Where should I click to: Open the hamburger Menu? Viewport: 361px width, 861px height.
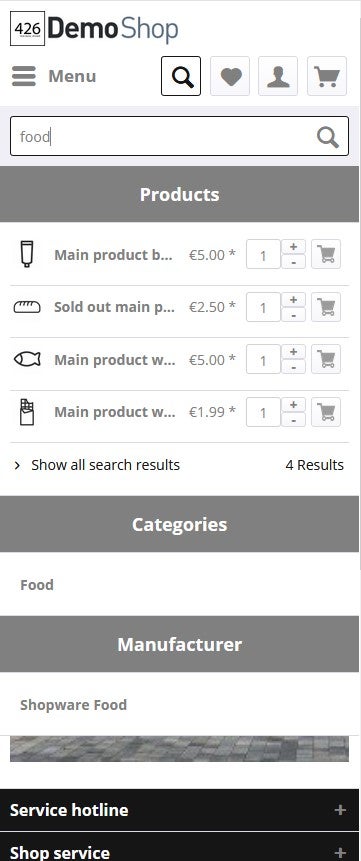[54, 76]
